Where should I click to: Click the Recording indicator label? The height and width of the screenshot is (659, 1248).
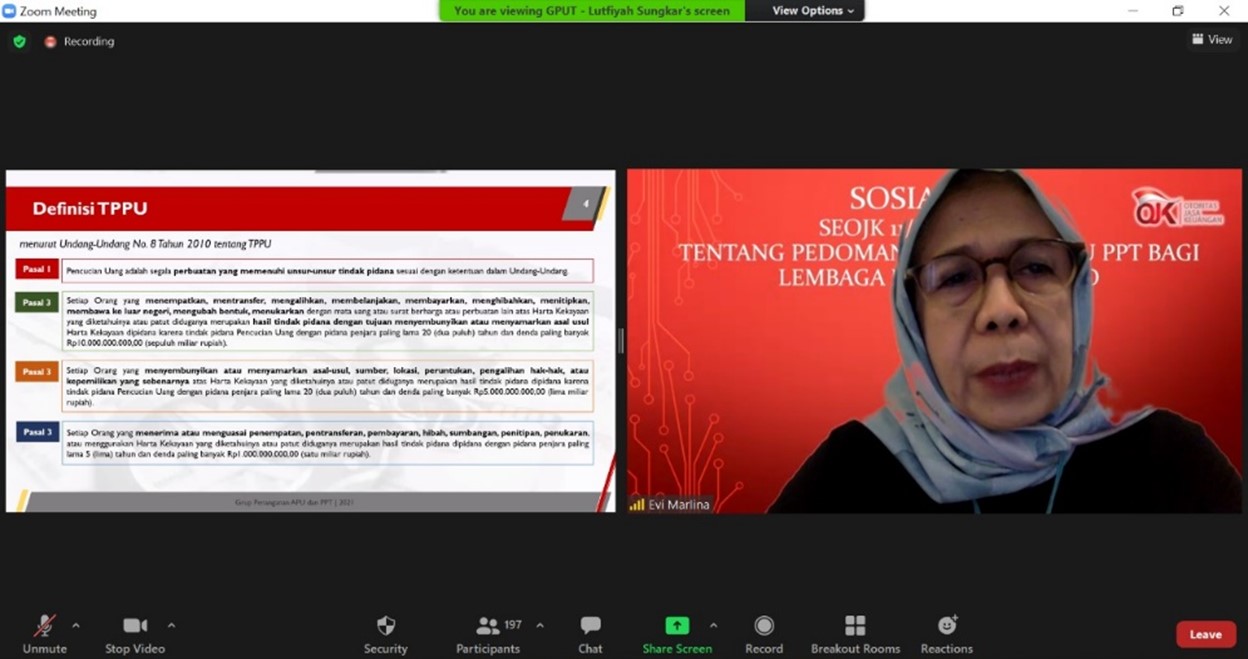88,42
